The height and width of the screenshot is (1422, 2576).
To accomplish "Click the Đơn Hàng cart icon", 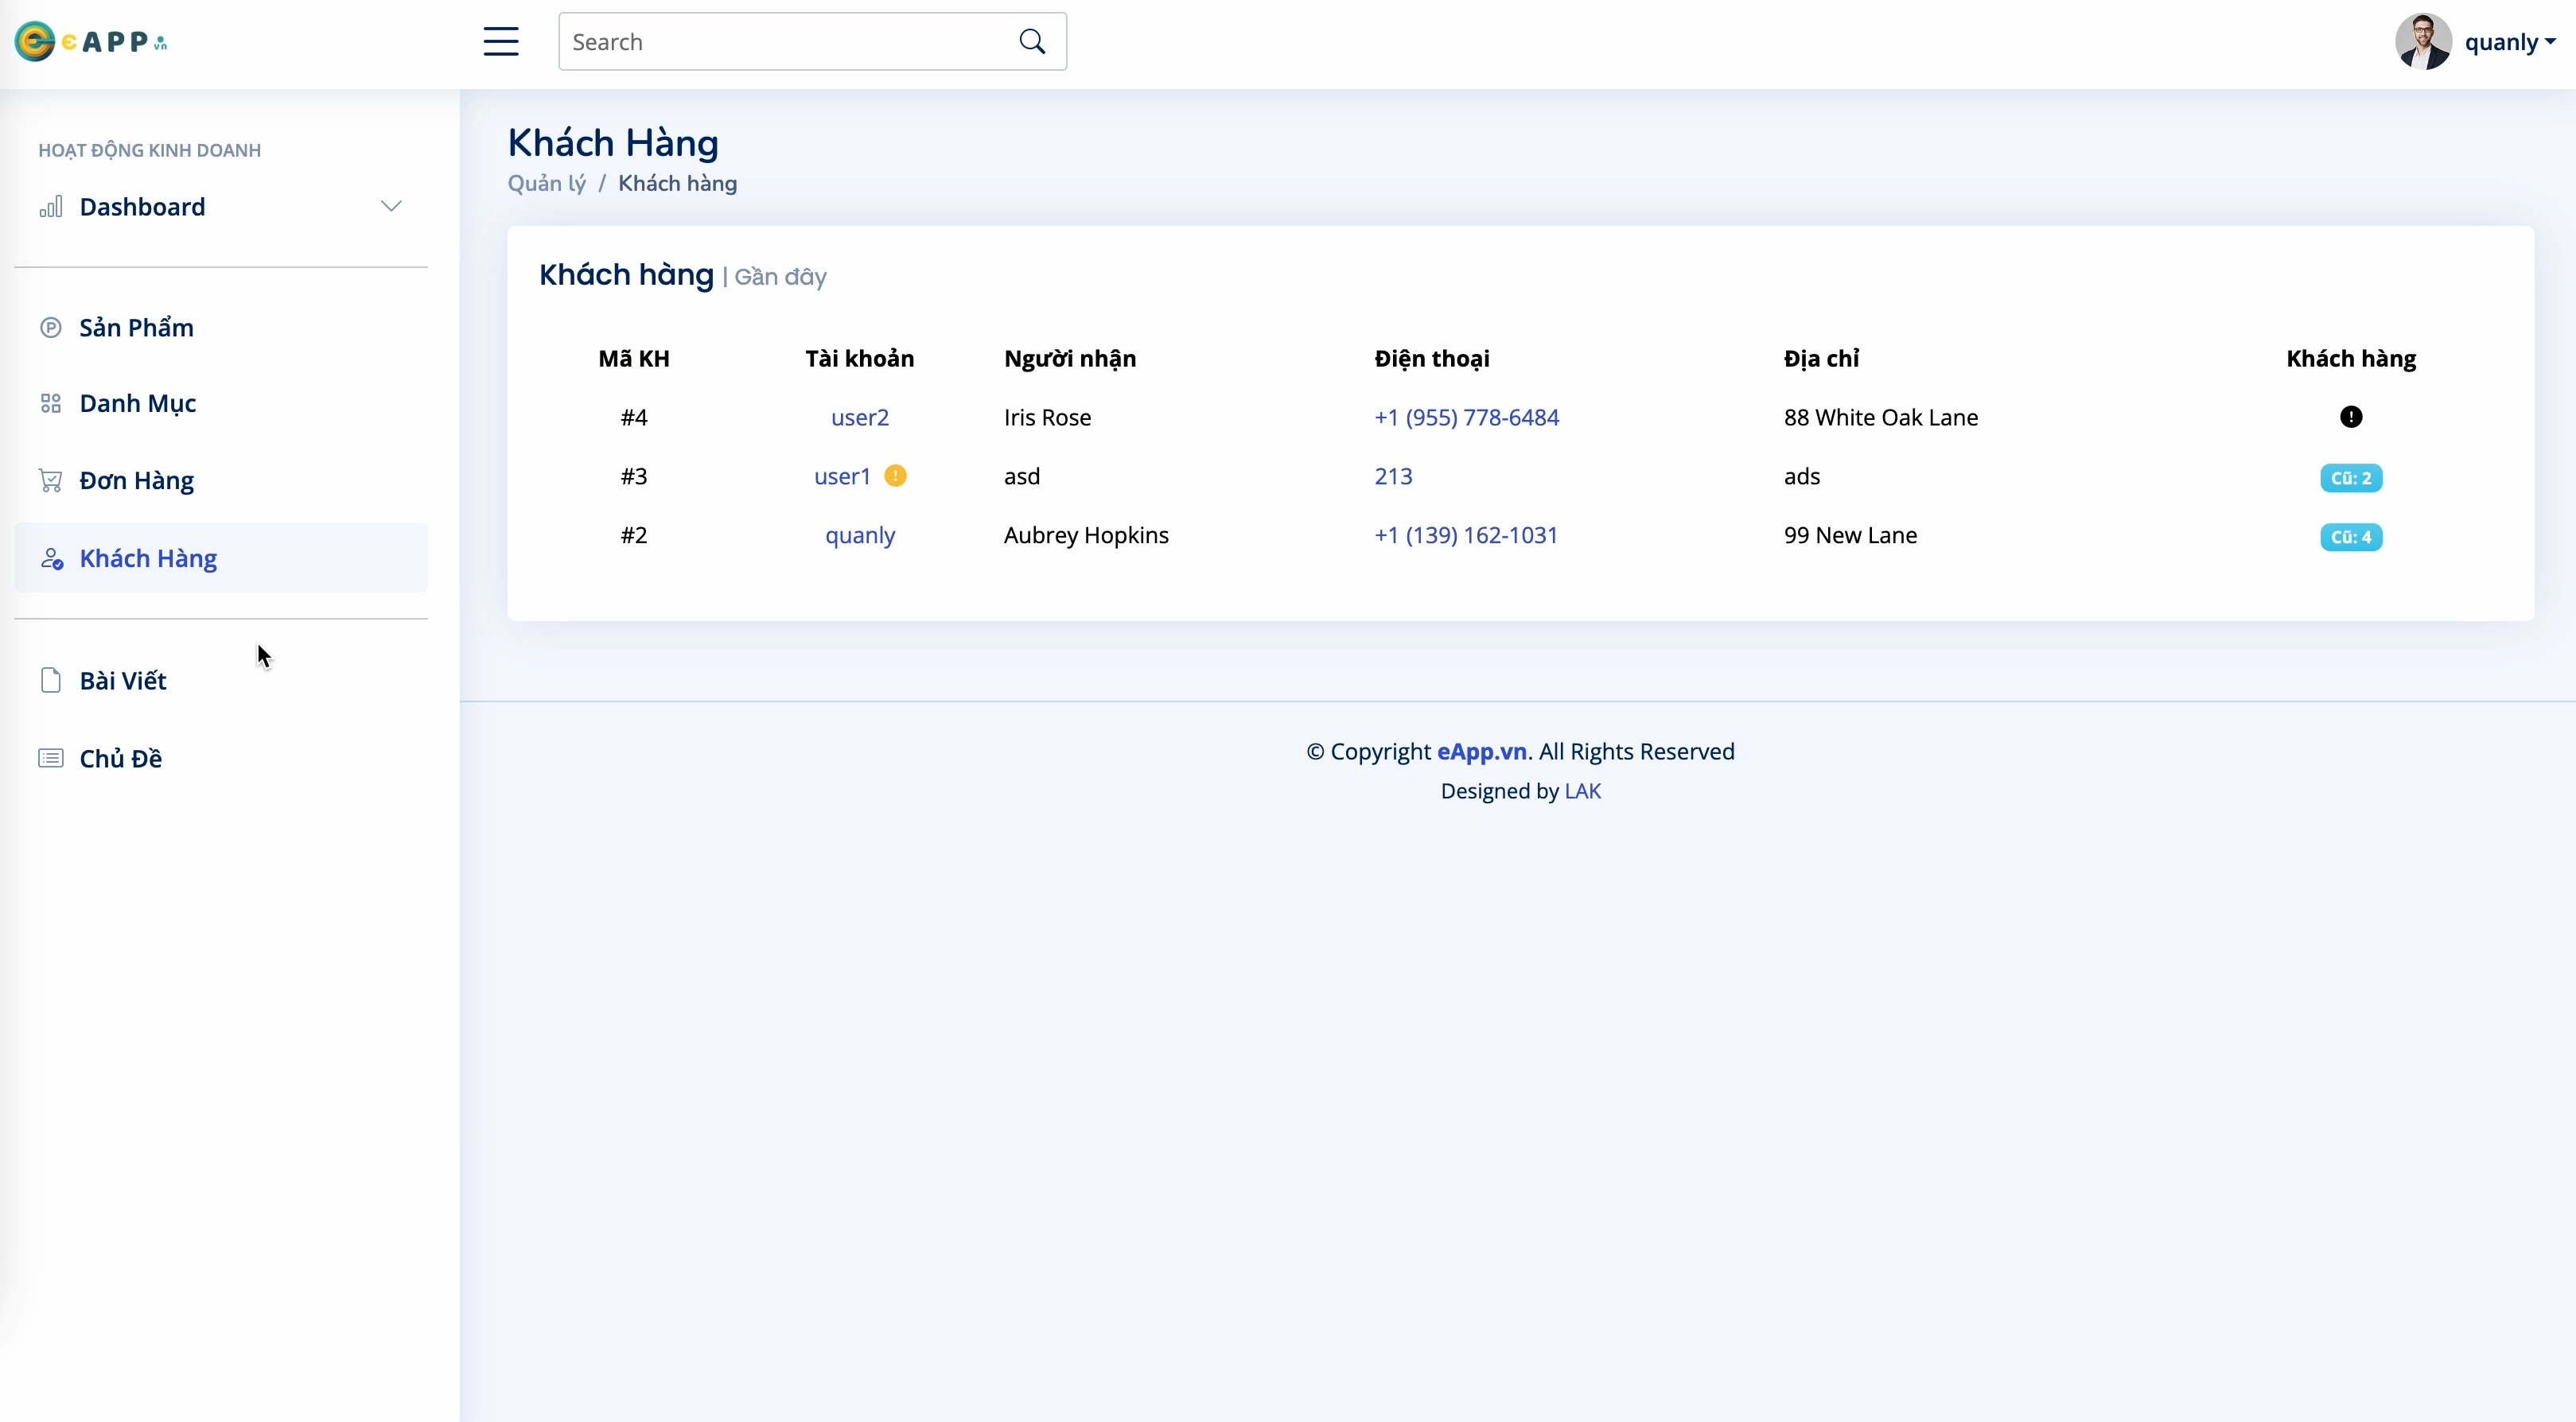I will coord(51,481).
